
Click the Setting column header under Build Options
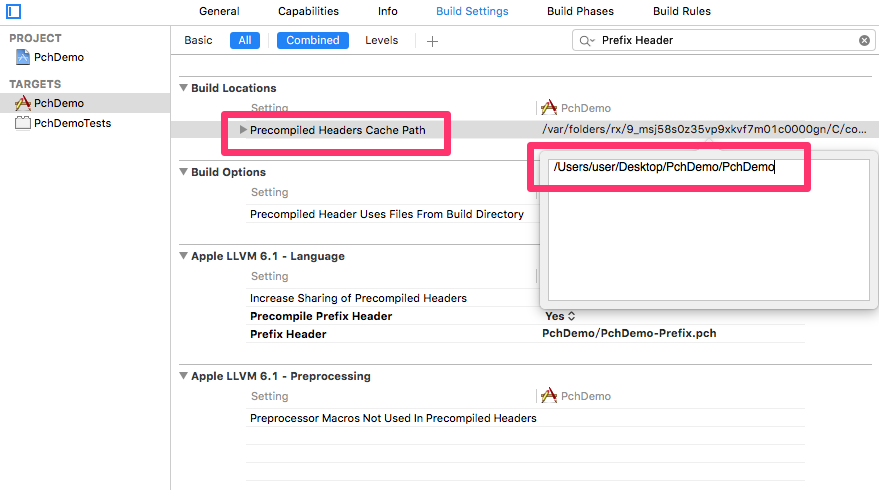pyautogui.click(x=269, y=192)
